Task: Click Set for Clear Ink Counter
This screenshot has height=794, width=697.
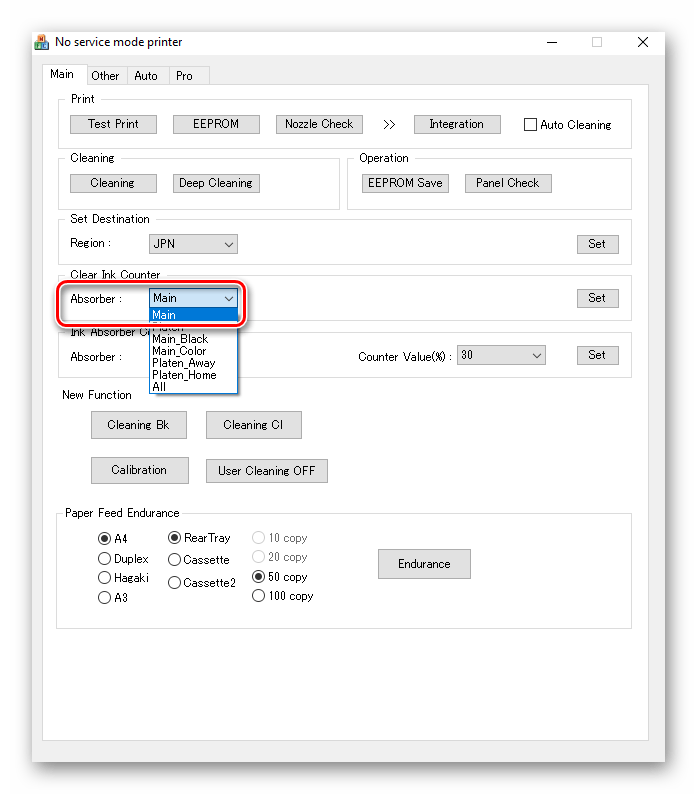Action: tap(597, 298)
